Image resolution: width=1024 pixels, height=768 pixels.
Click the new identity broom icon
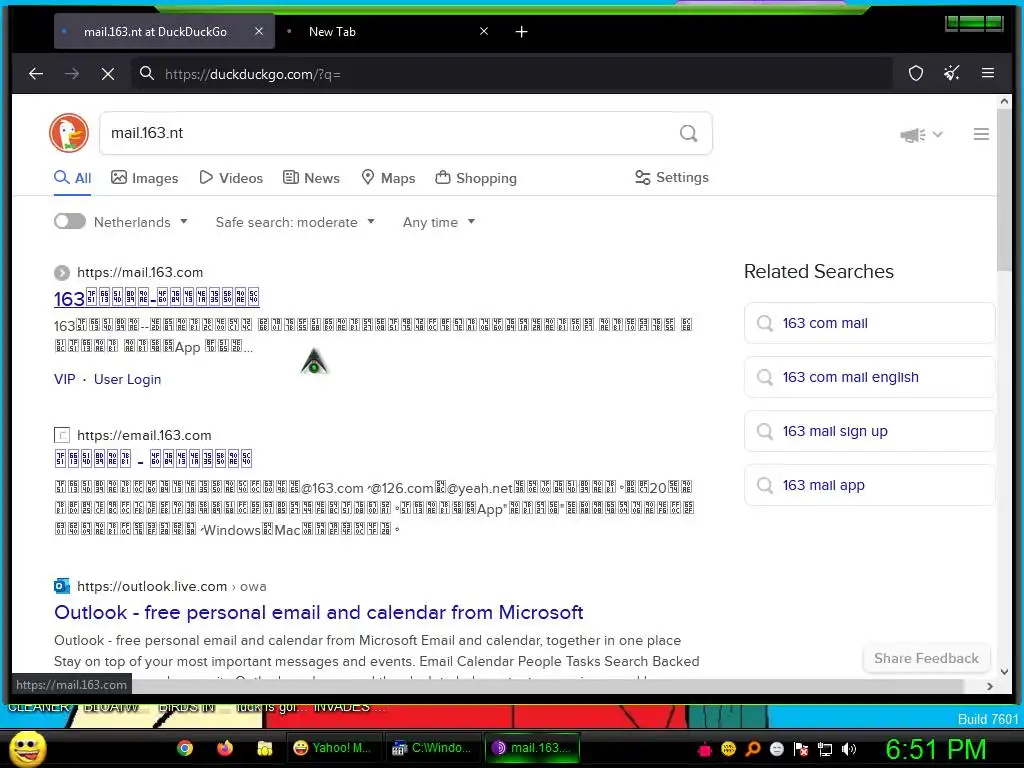[x=952, y=73]
